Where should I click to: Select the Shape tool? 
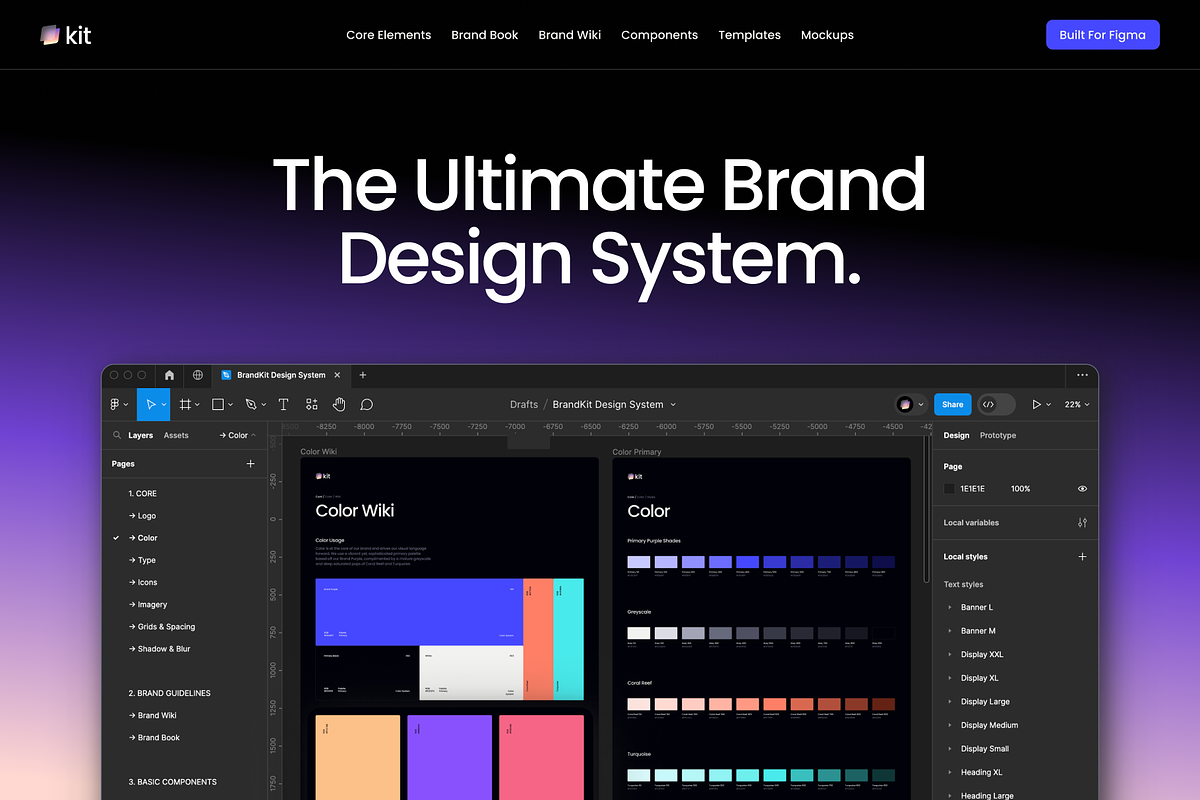point(217,404)
